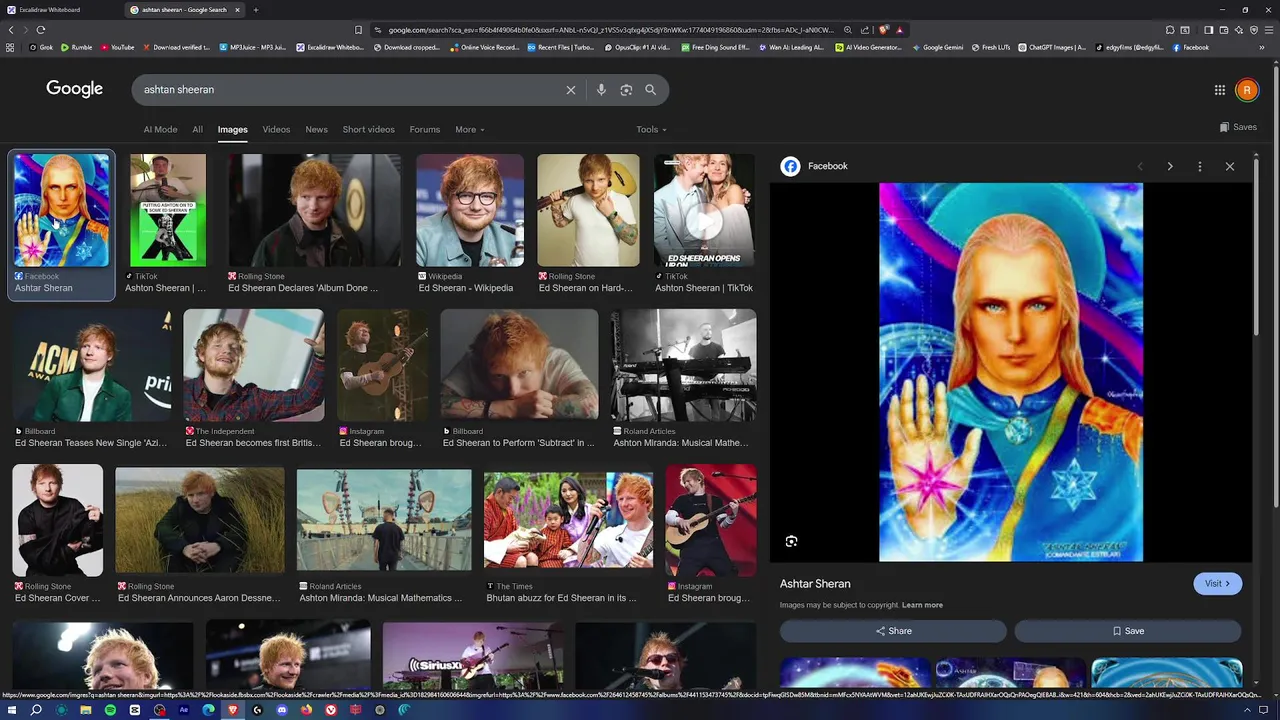The height and width of the screenshot is (720, 1280).
Task: Expand the More dropdown in search tabs
Action: [469, 129]
